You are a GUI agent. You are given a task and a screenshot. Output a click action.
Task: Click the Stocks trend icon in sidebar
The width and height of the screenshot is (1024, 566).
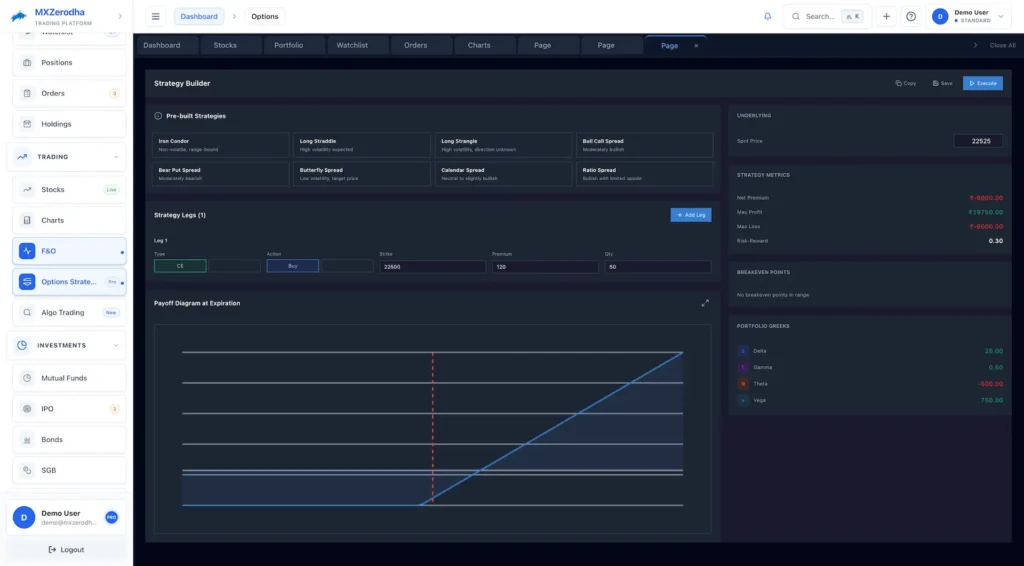[27, 190]
